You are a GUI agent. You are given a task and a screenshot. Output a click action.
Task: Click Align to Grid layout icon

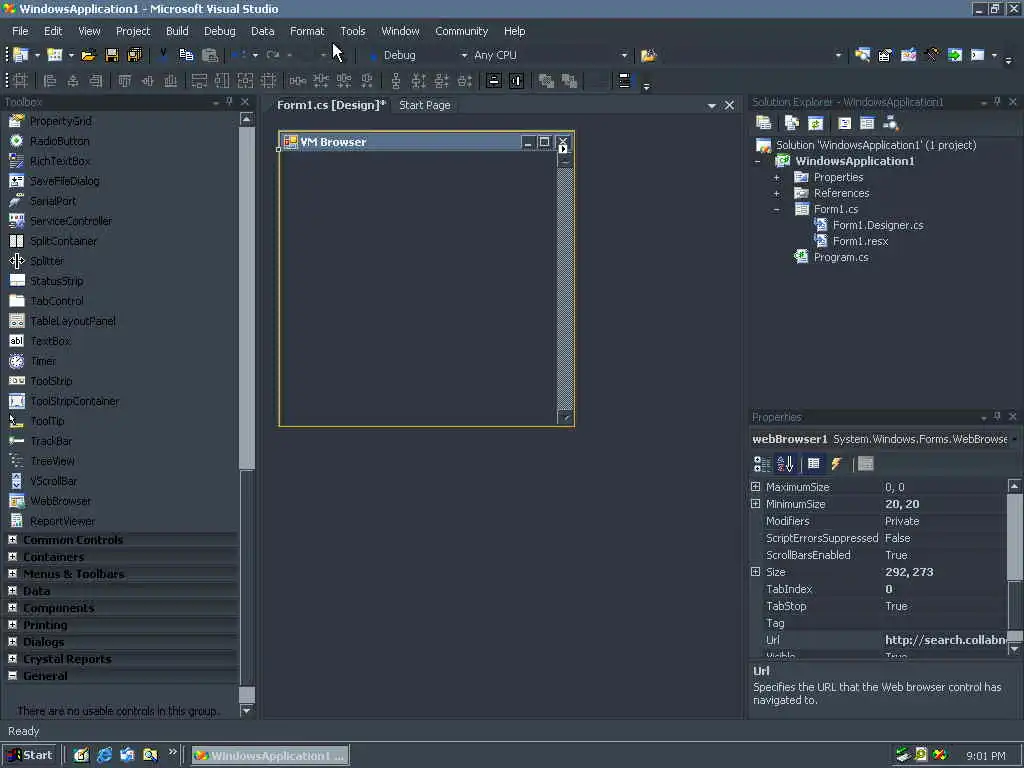click(x=20, y=81)
